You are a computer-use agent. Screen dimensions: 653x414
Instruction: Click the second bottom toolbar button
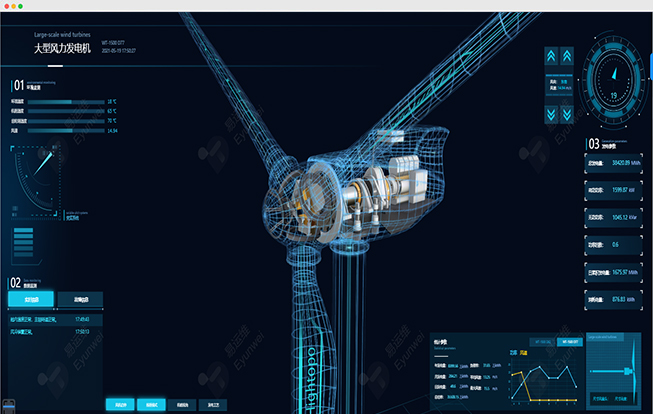coord(151,405)
